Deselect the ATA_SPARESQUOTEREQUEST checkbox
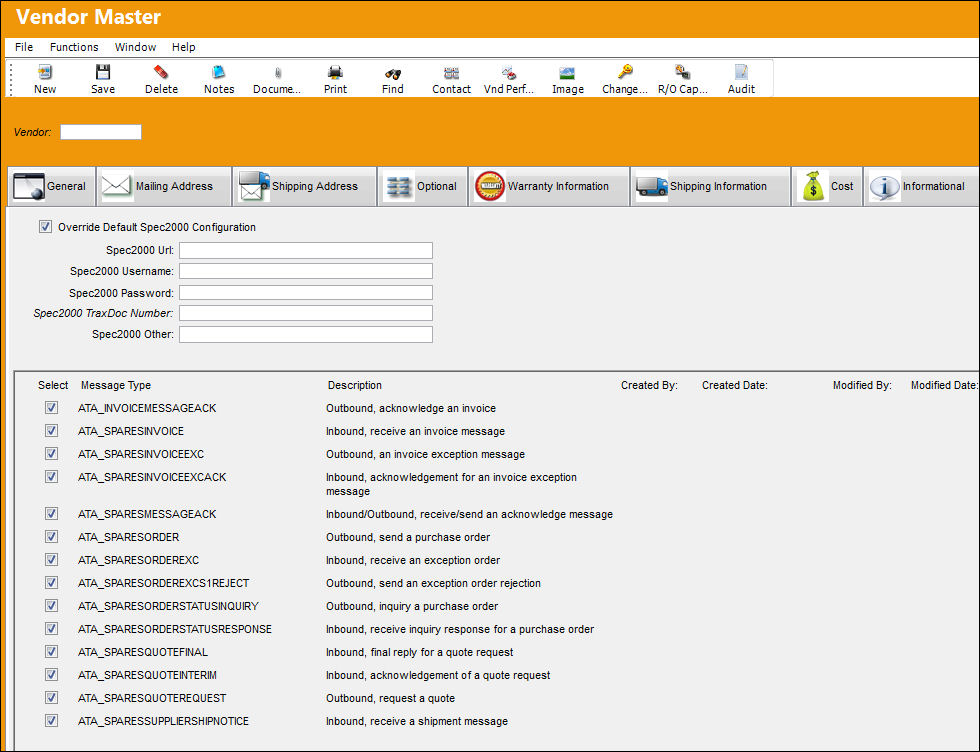Image resolution: width=980 pixels, height=752 pixels. pos(51,698)
